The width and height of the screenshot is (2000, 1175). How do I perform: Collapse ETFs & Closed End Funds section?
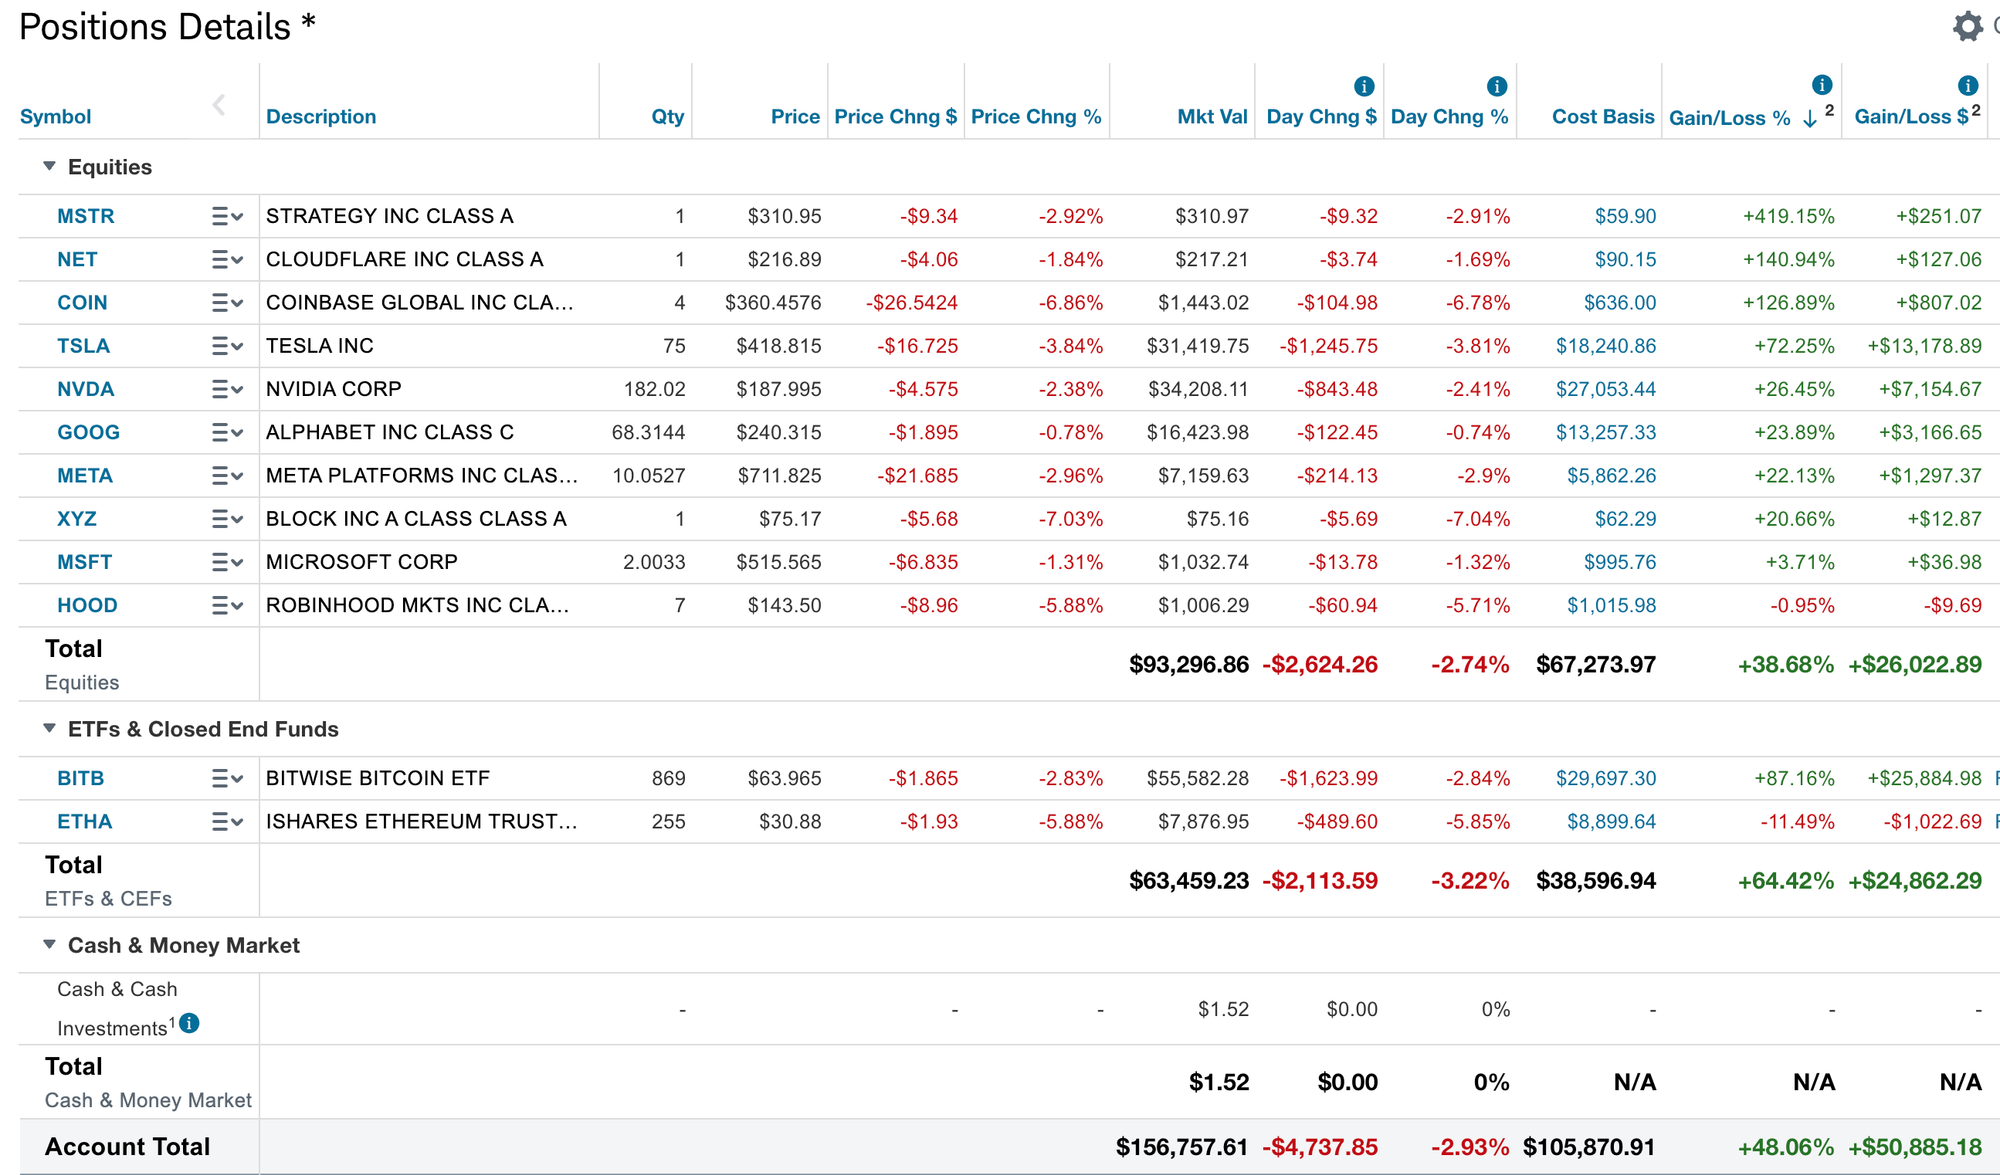pos(49,729)
